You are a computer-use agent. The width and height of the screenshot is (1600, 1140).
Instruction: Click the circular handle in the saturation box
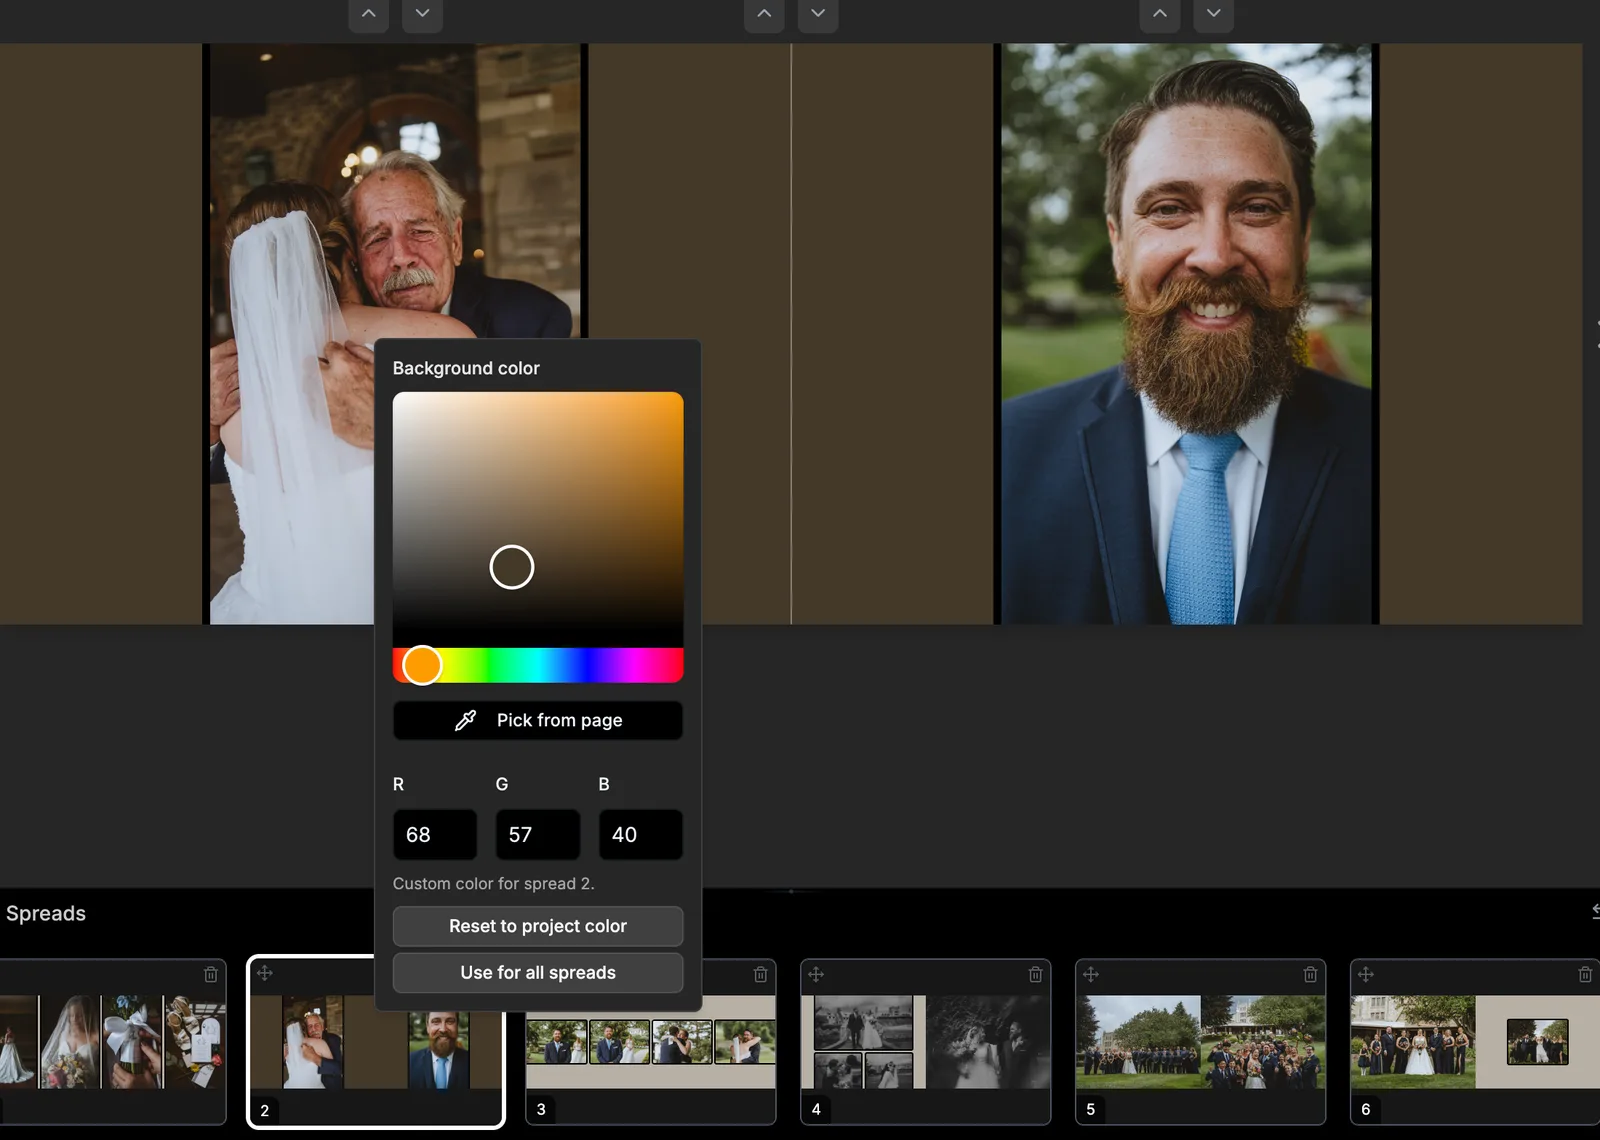click(x=512, y=567)
